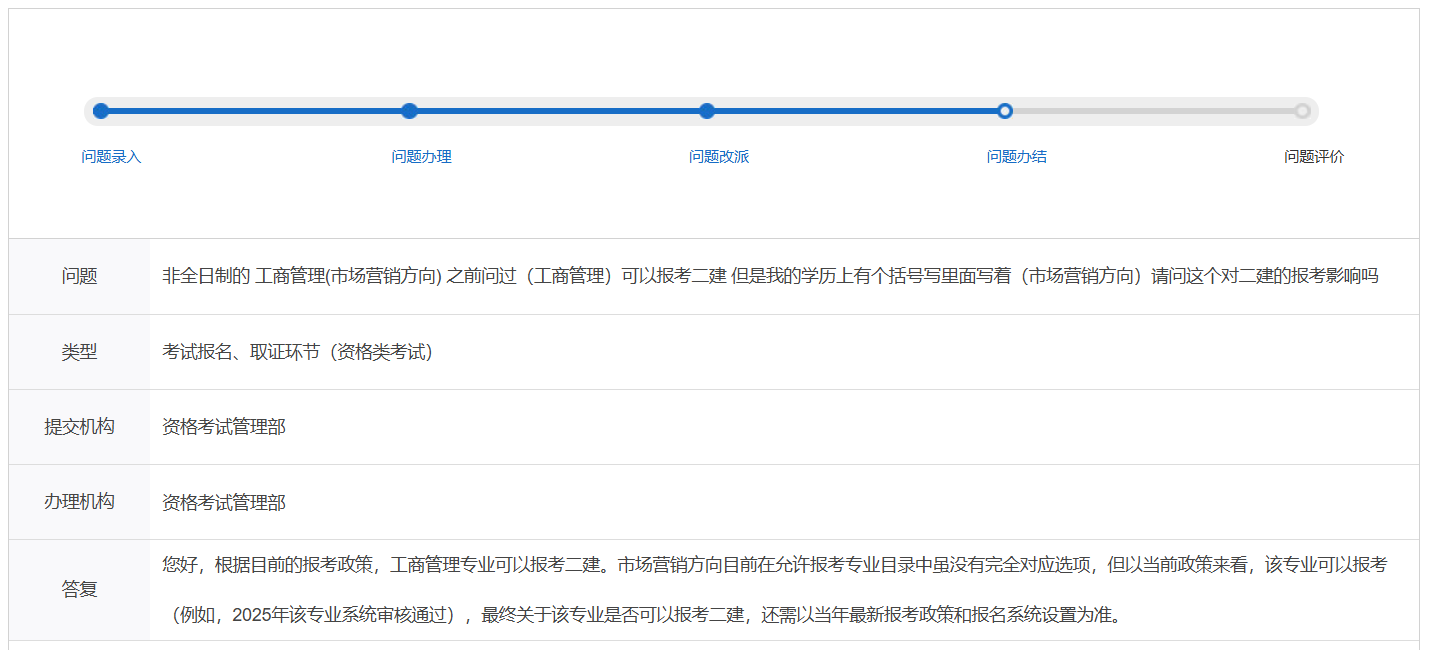Click progress bar between 问题录入 and 问题办理
The width and height of the screenshot is (1429, 650).
coord(255,111)
